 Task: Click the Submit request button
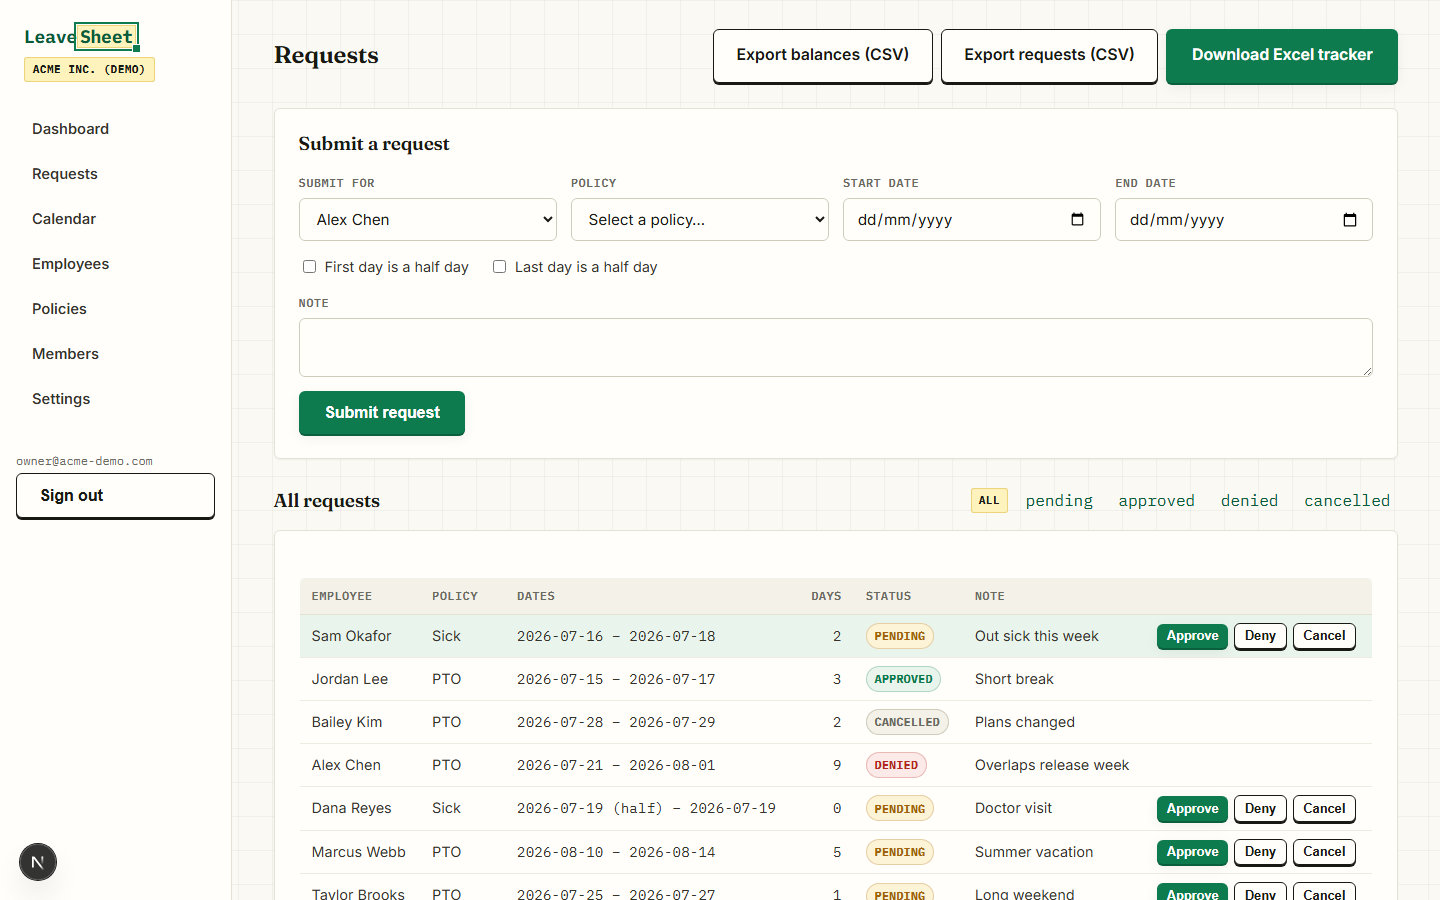click(382, 413)
